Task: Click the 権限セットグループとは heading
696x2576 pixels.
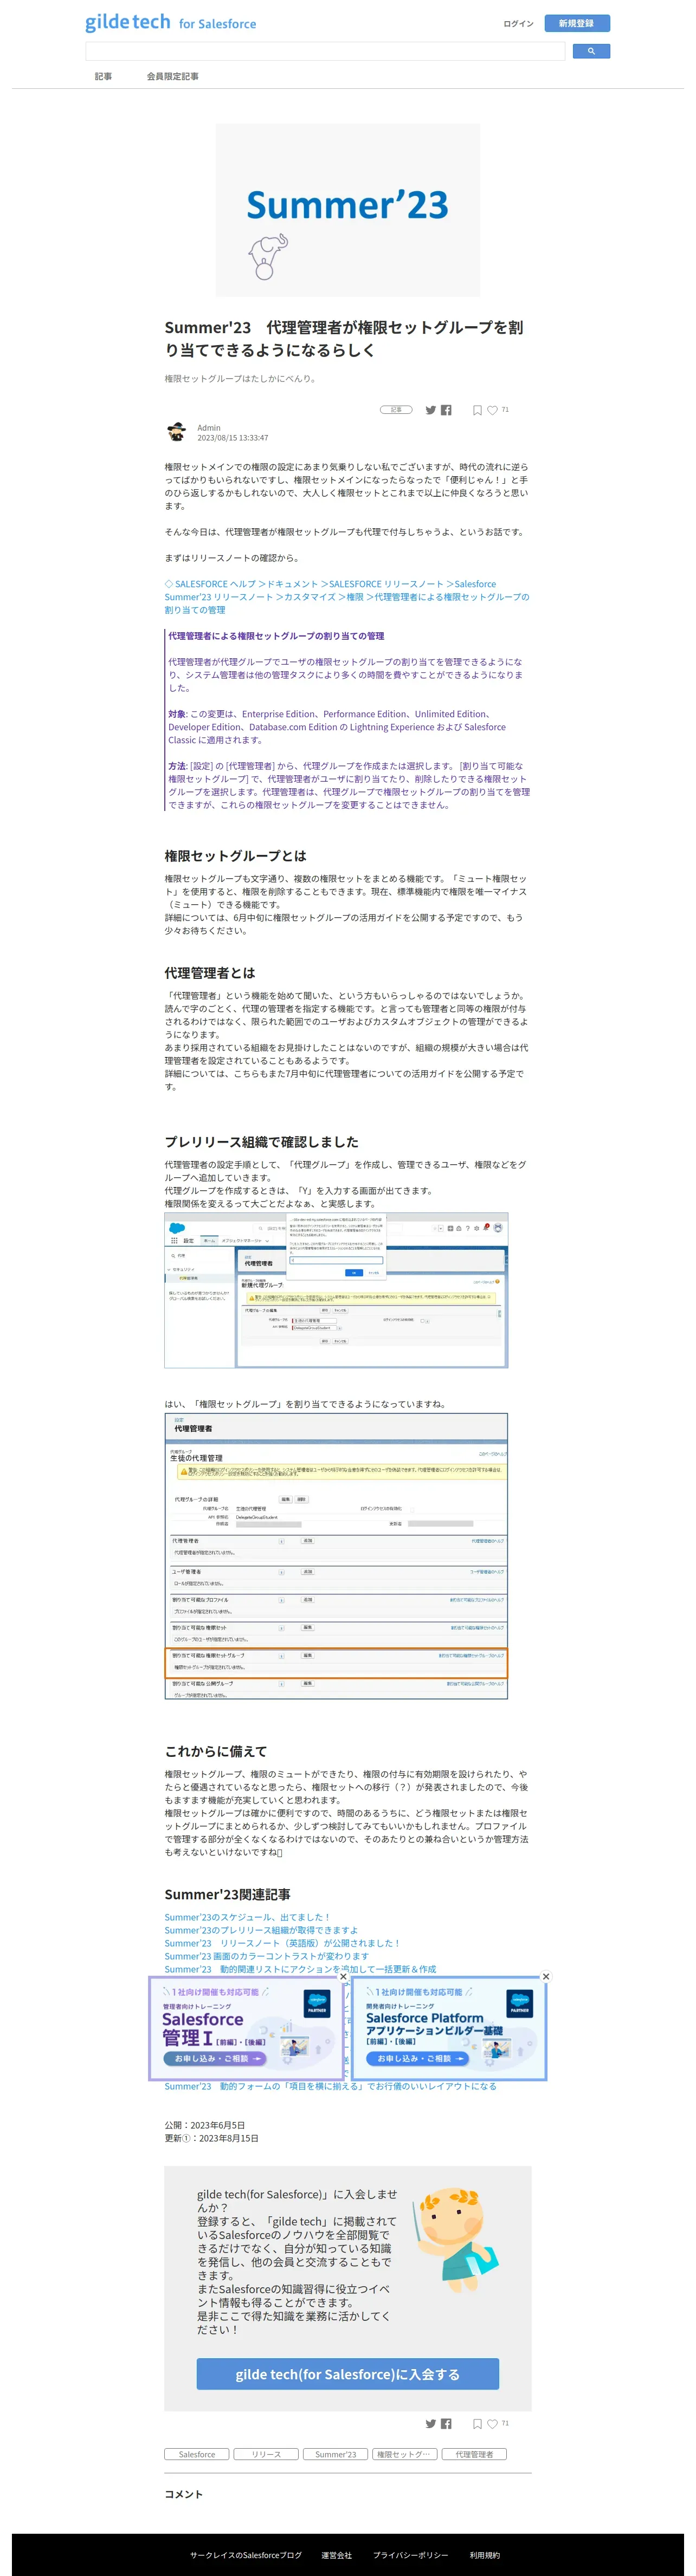Action: click(x=236, y=856)
